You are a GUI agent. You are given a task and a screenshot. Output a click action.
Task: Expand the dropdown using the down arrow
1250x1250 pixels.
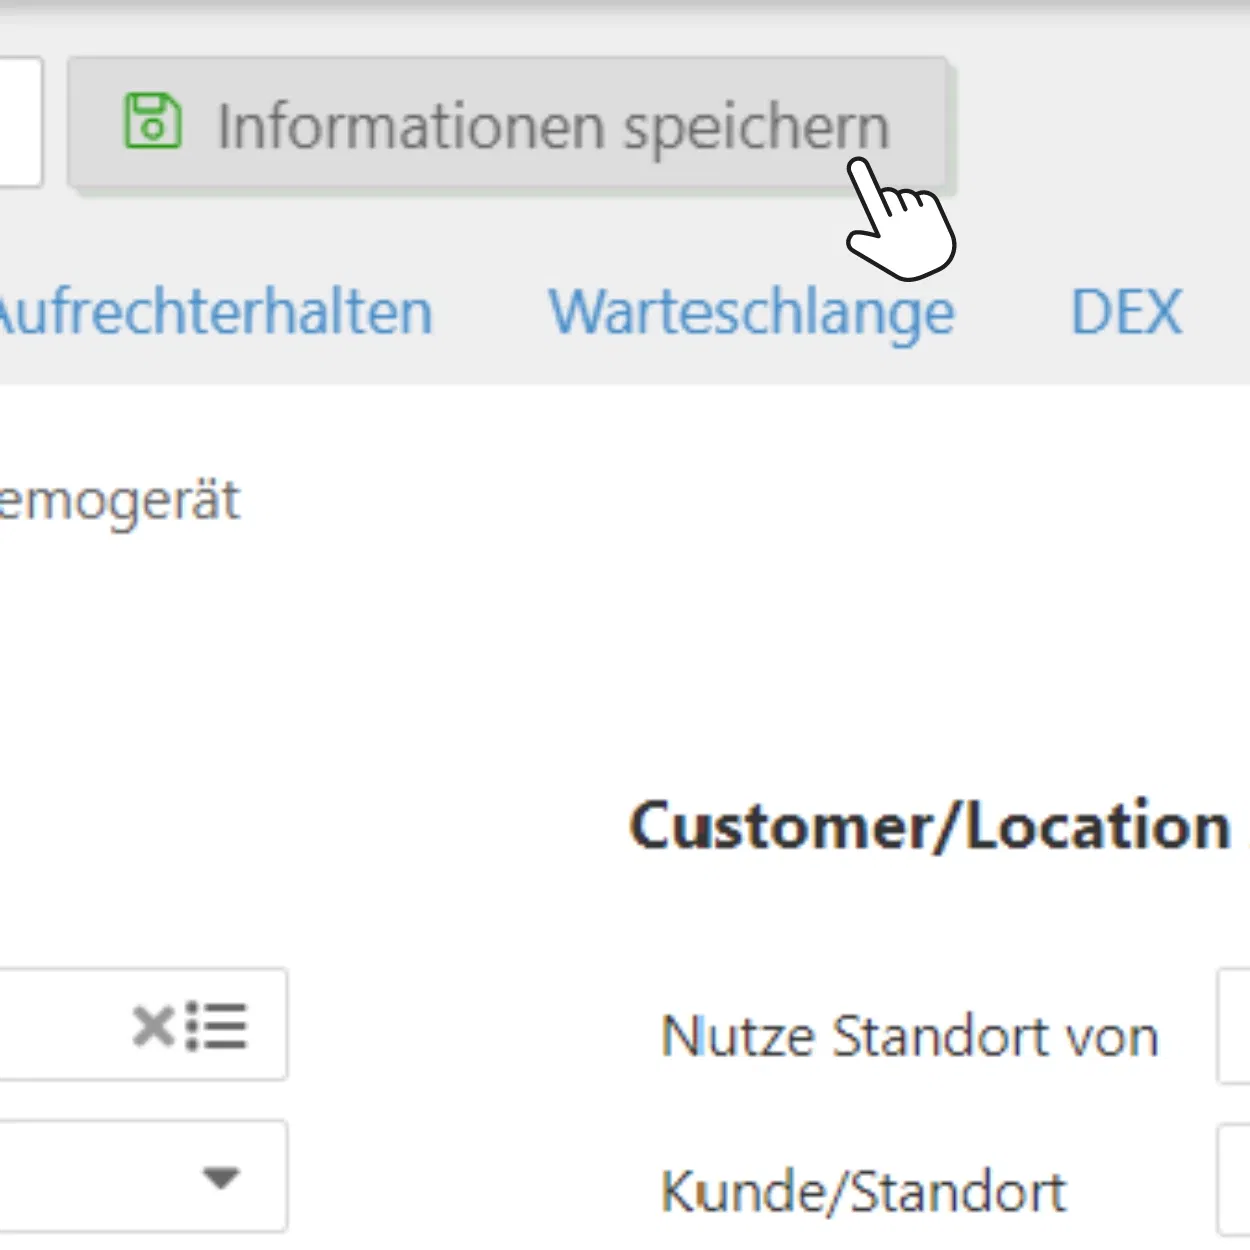220,1177
